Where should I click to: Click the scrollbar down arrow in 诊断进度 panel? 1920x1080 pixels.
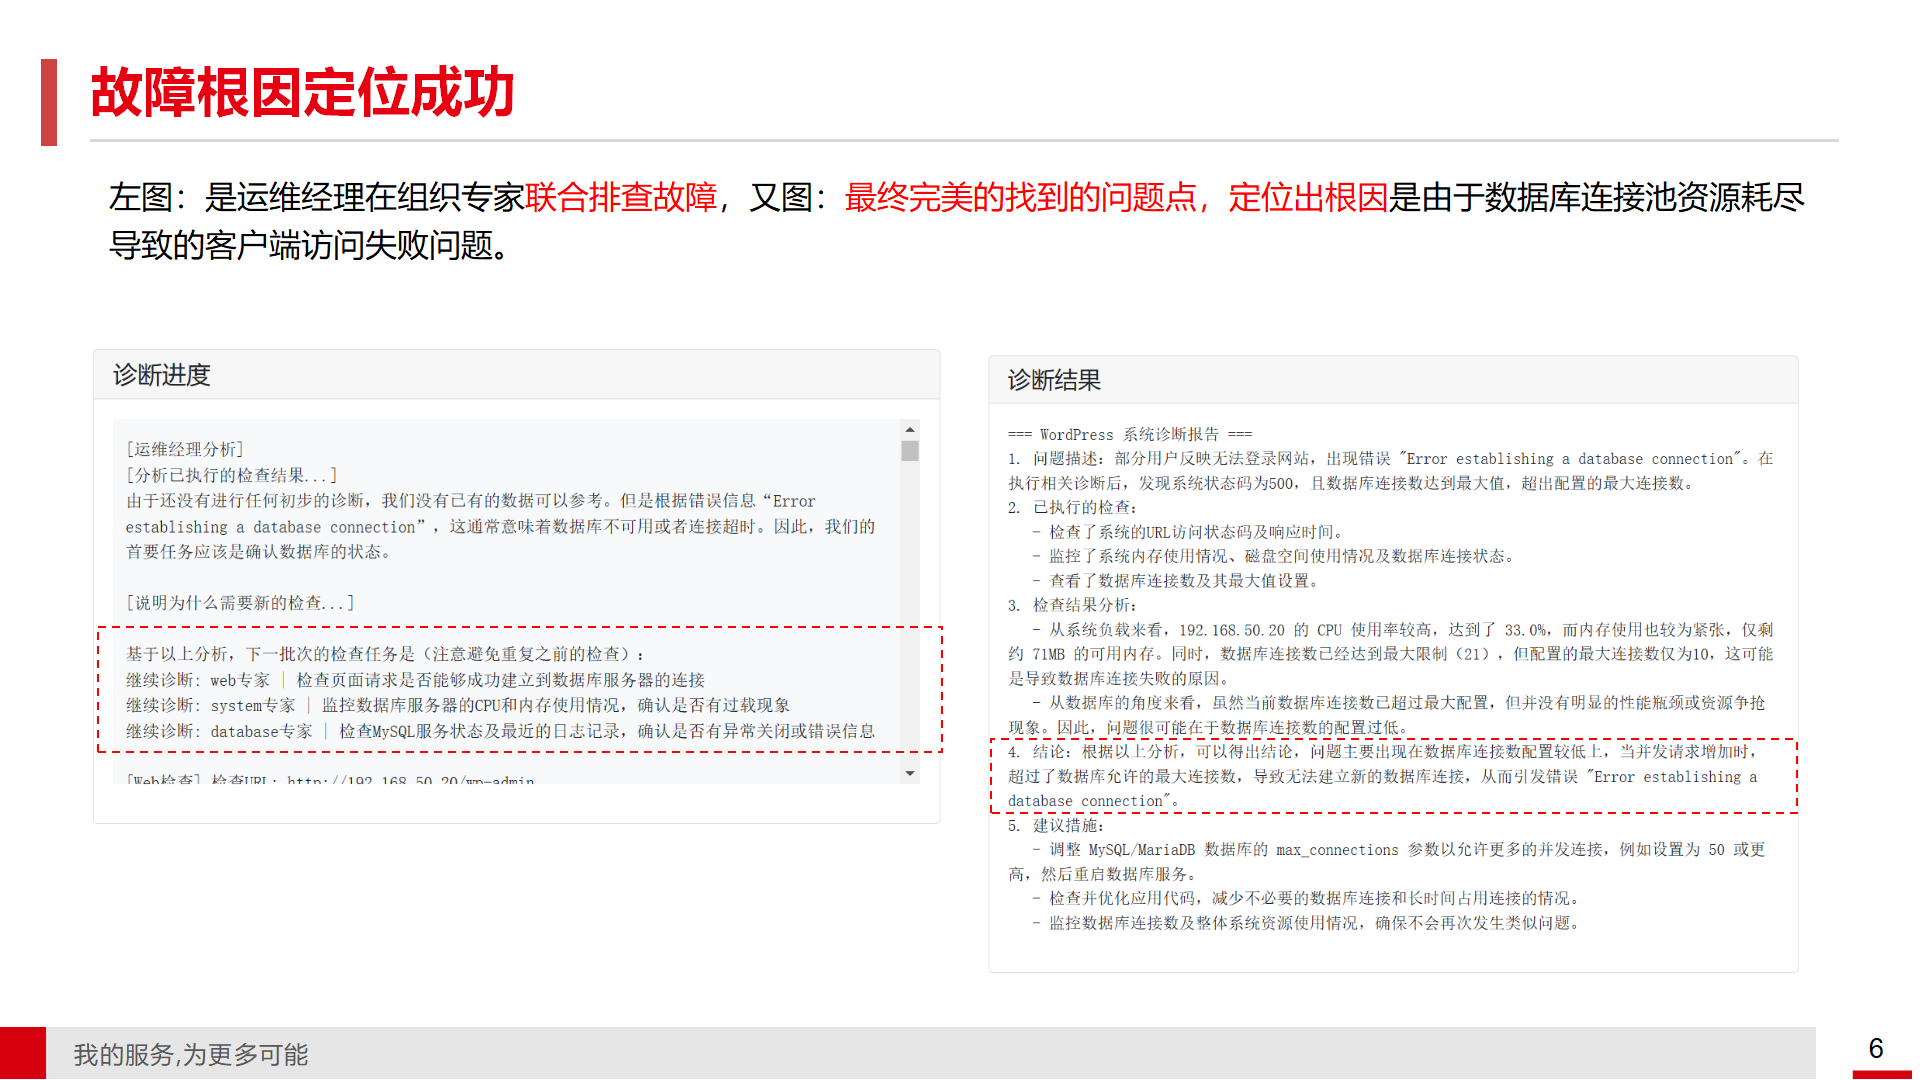(909, 773)
